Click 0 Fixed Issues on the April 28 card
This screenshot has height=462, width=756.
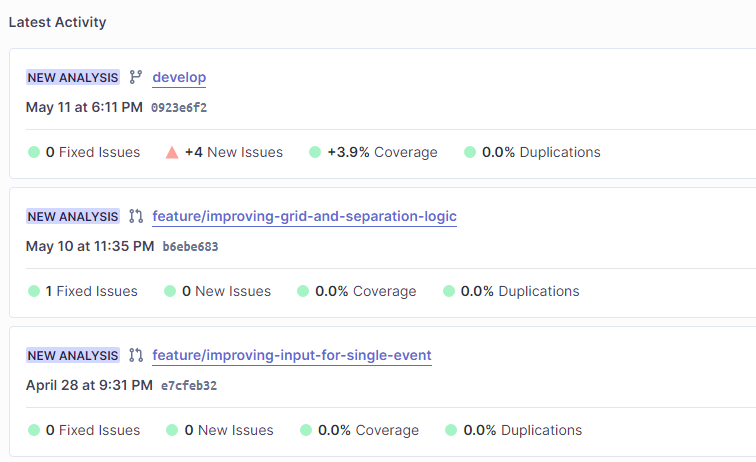[x=93, y=430]
